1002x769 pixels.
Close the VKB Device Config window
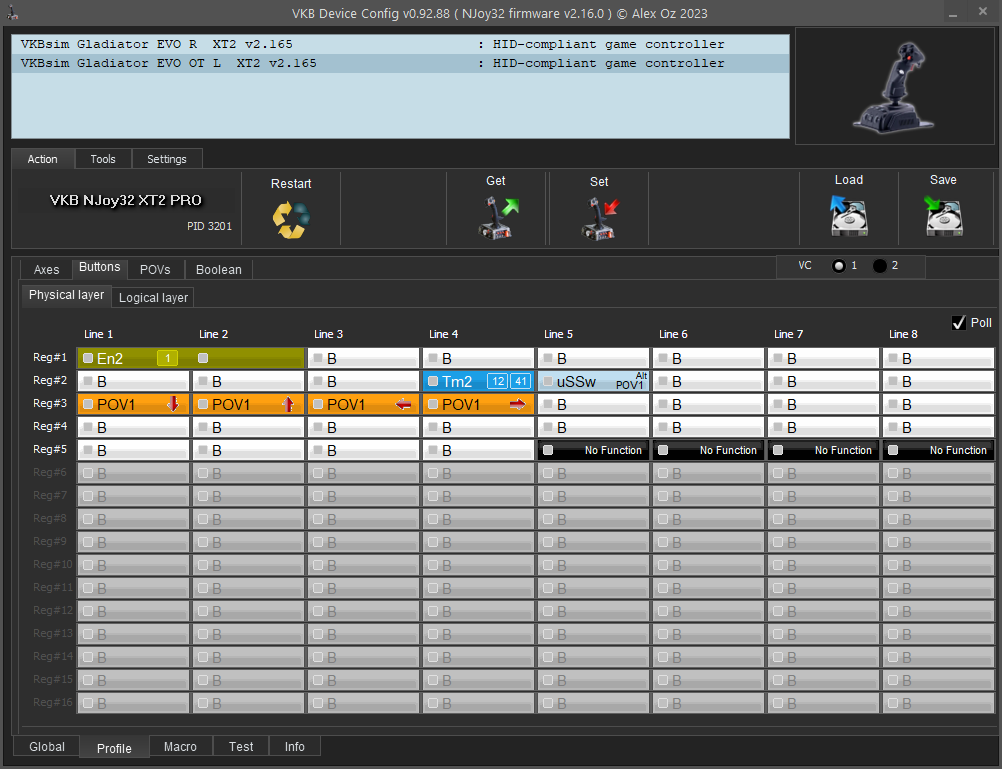click(x=983, y=12)
